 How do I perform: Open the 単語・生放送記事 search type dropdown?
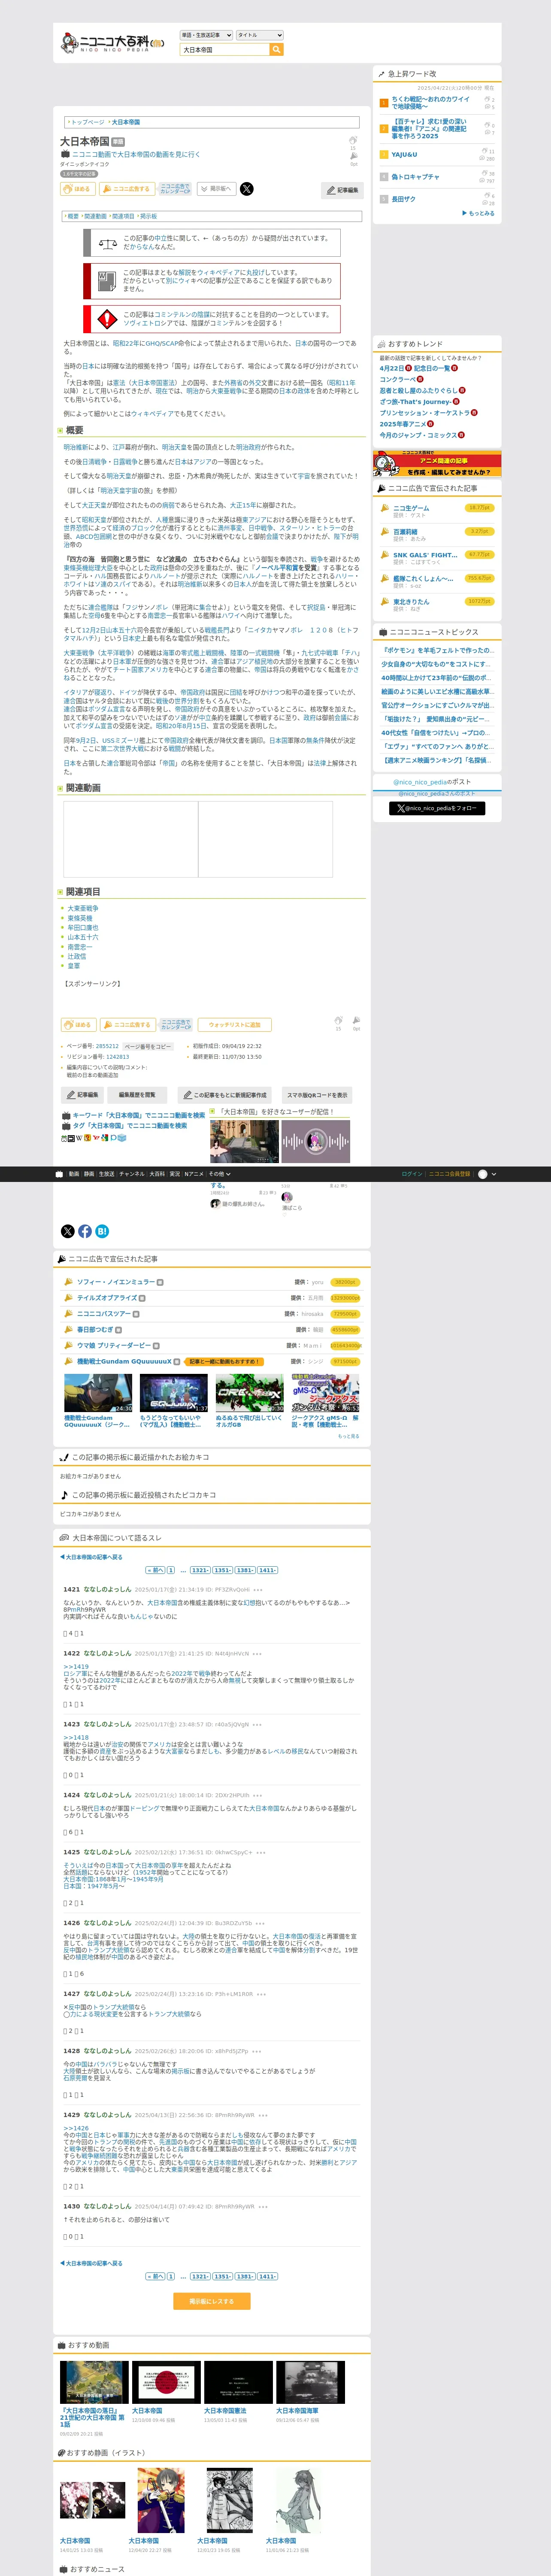point(206,35)
